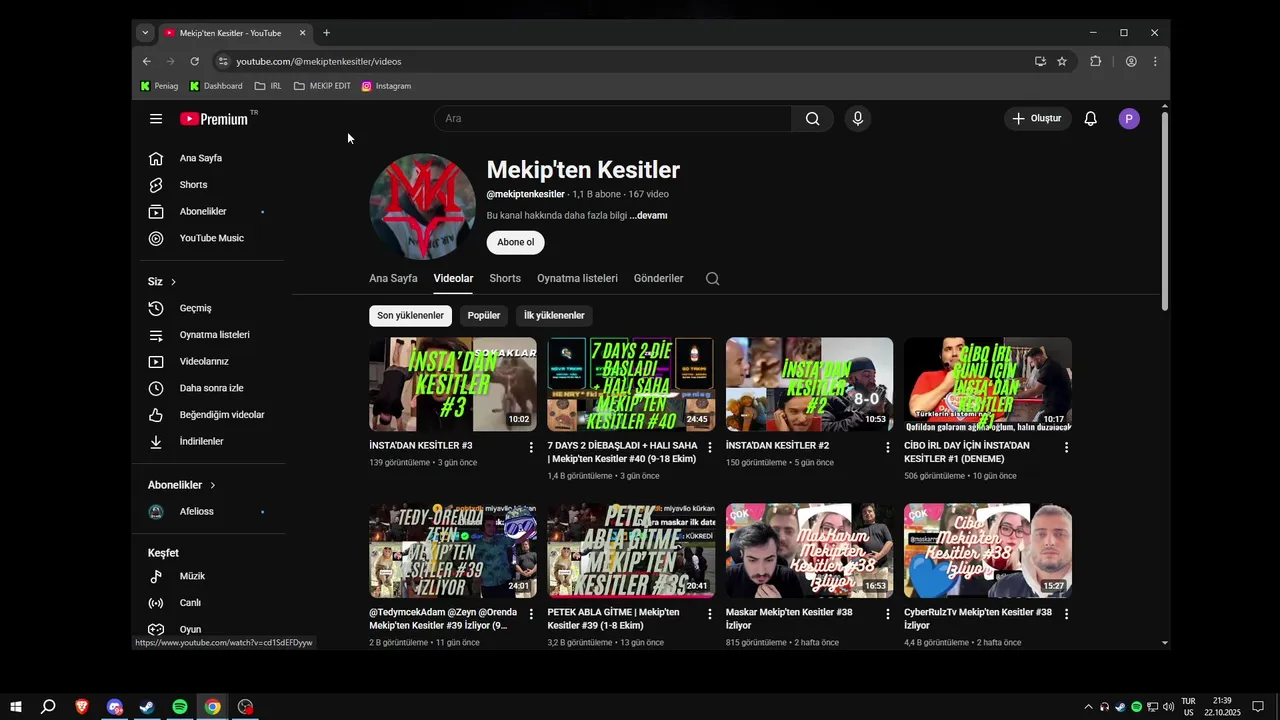Select Popüler filter chip
The height and width of the screenshot is (720, 1280).
point(484,316)
